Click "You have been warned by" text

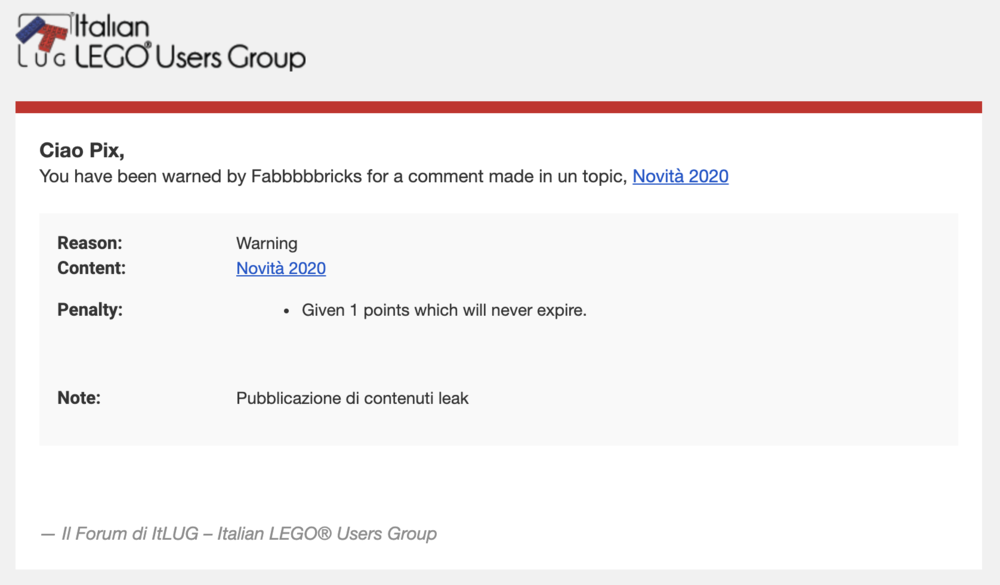[143, 176]
